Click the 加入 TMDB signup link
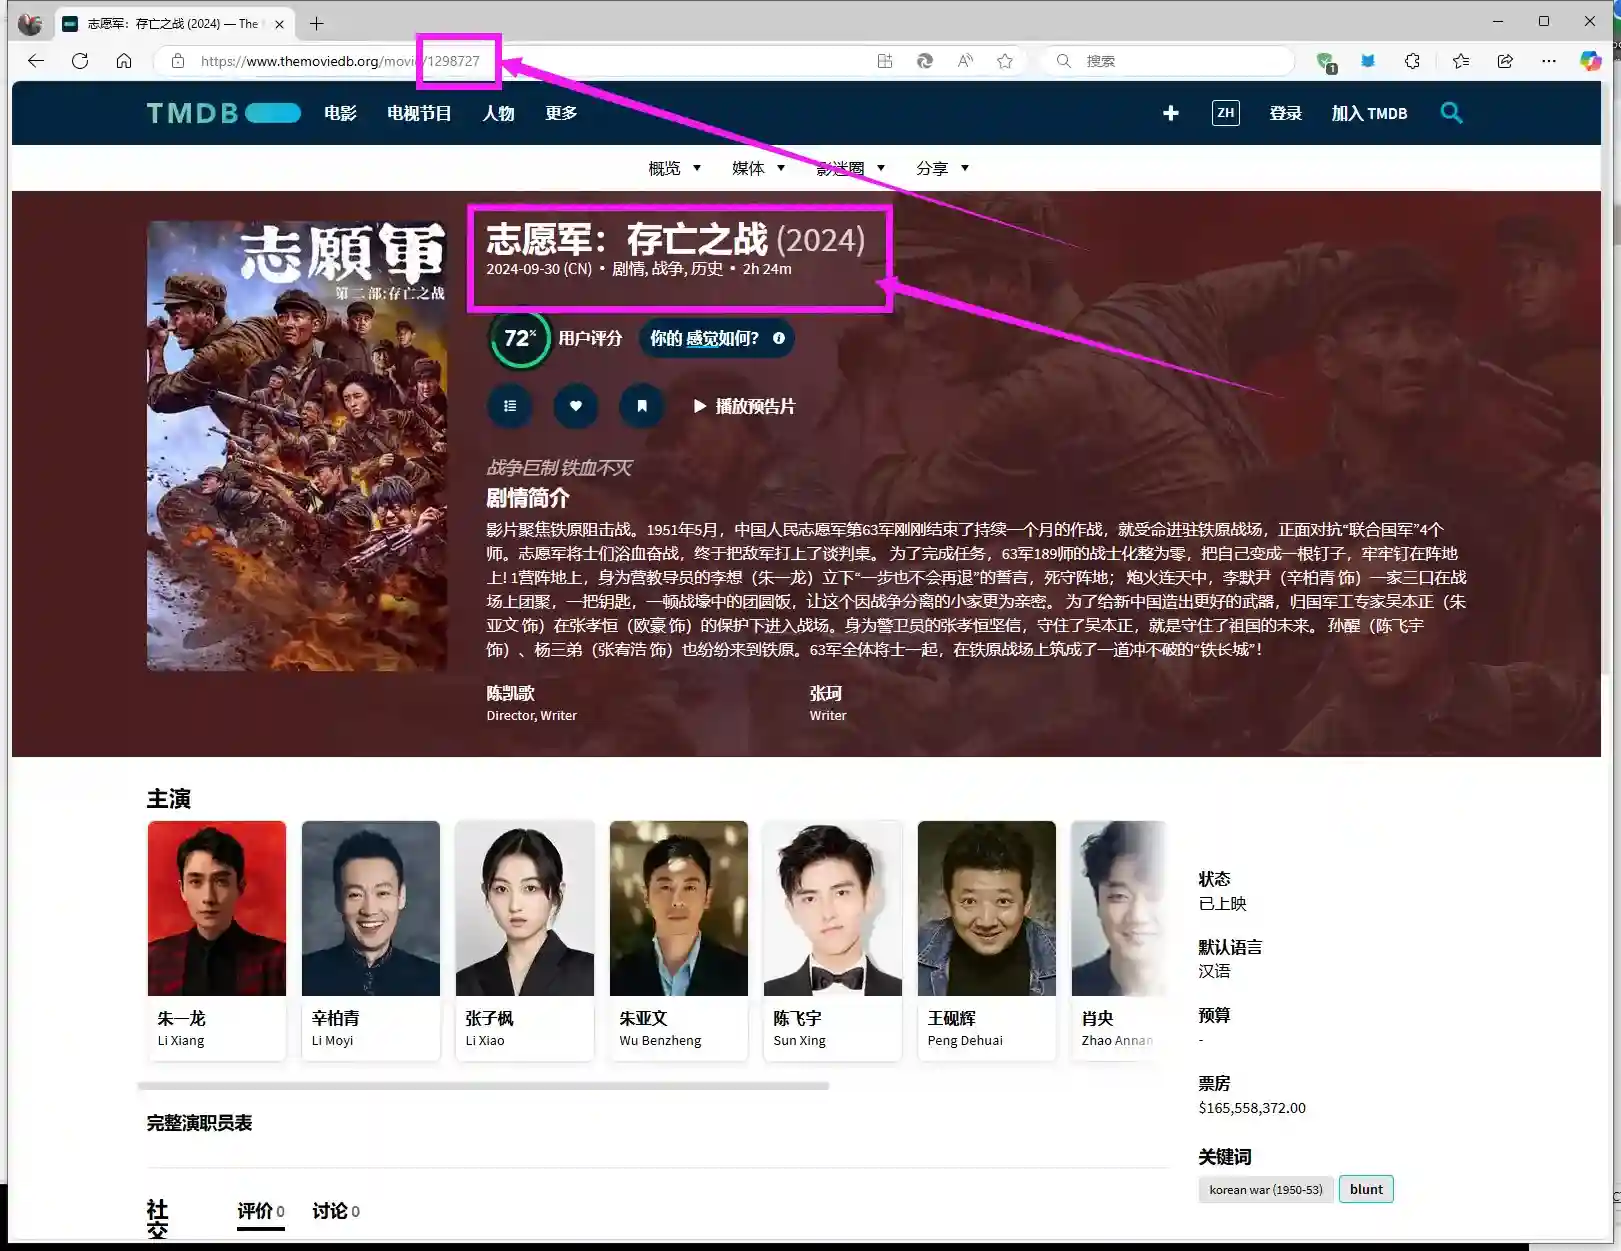 pos(1368,113)
